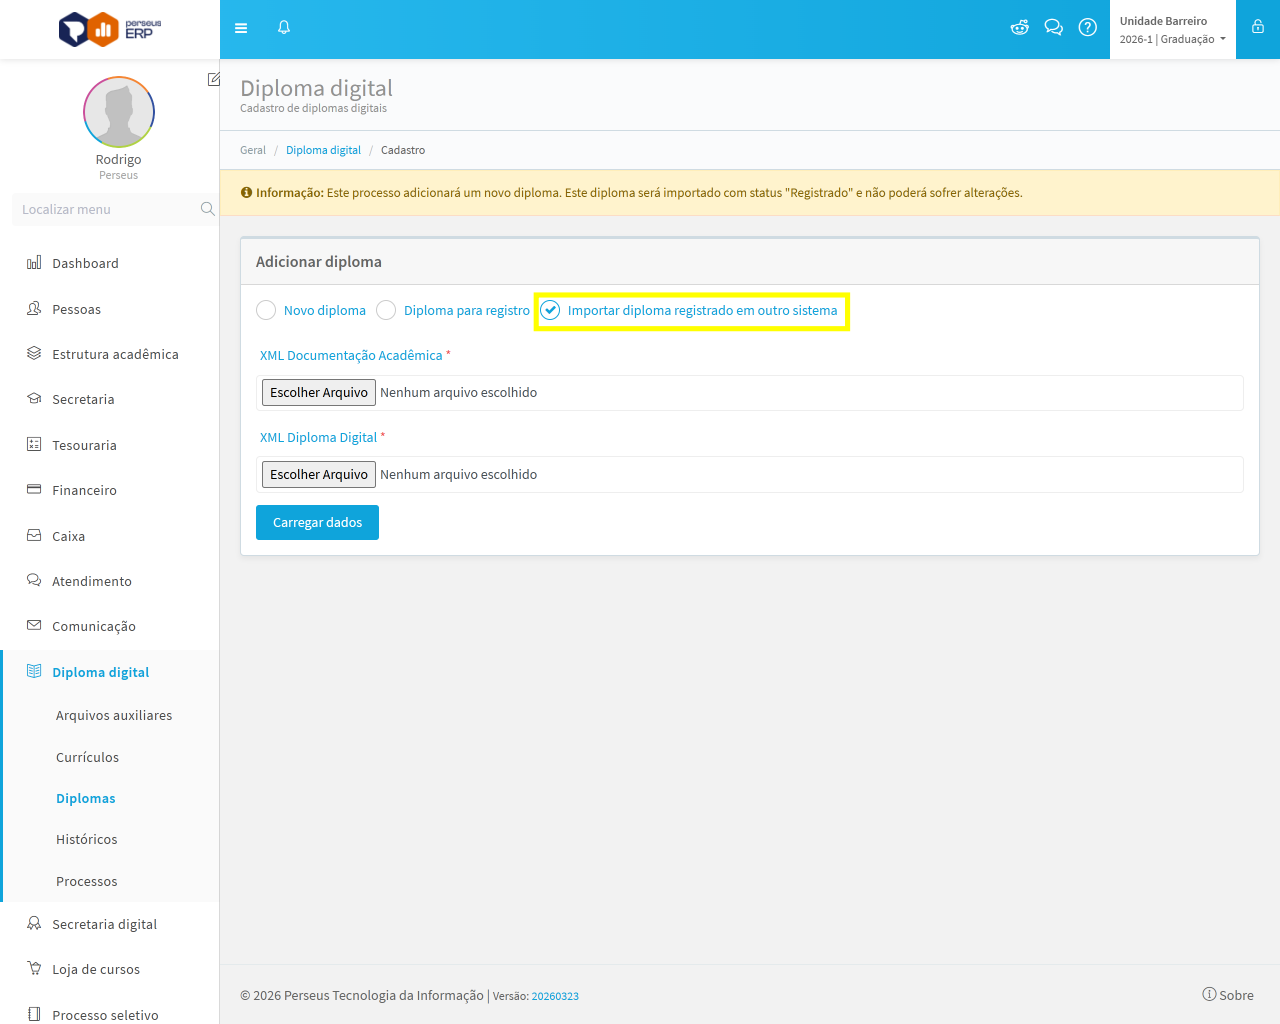1280x1024 pixels.
Task: Toggle the hamburger menu icon
Action: (x=241, y=28)
